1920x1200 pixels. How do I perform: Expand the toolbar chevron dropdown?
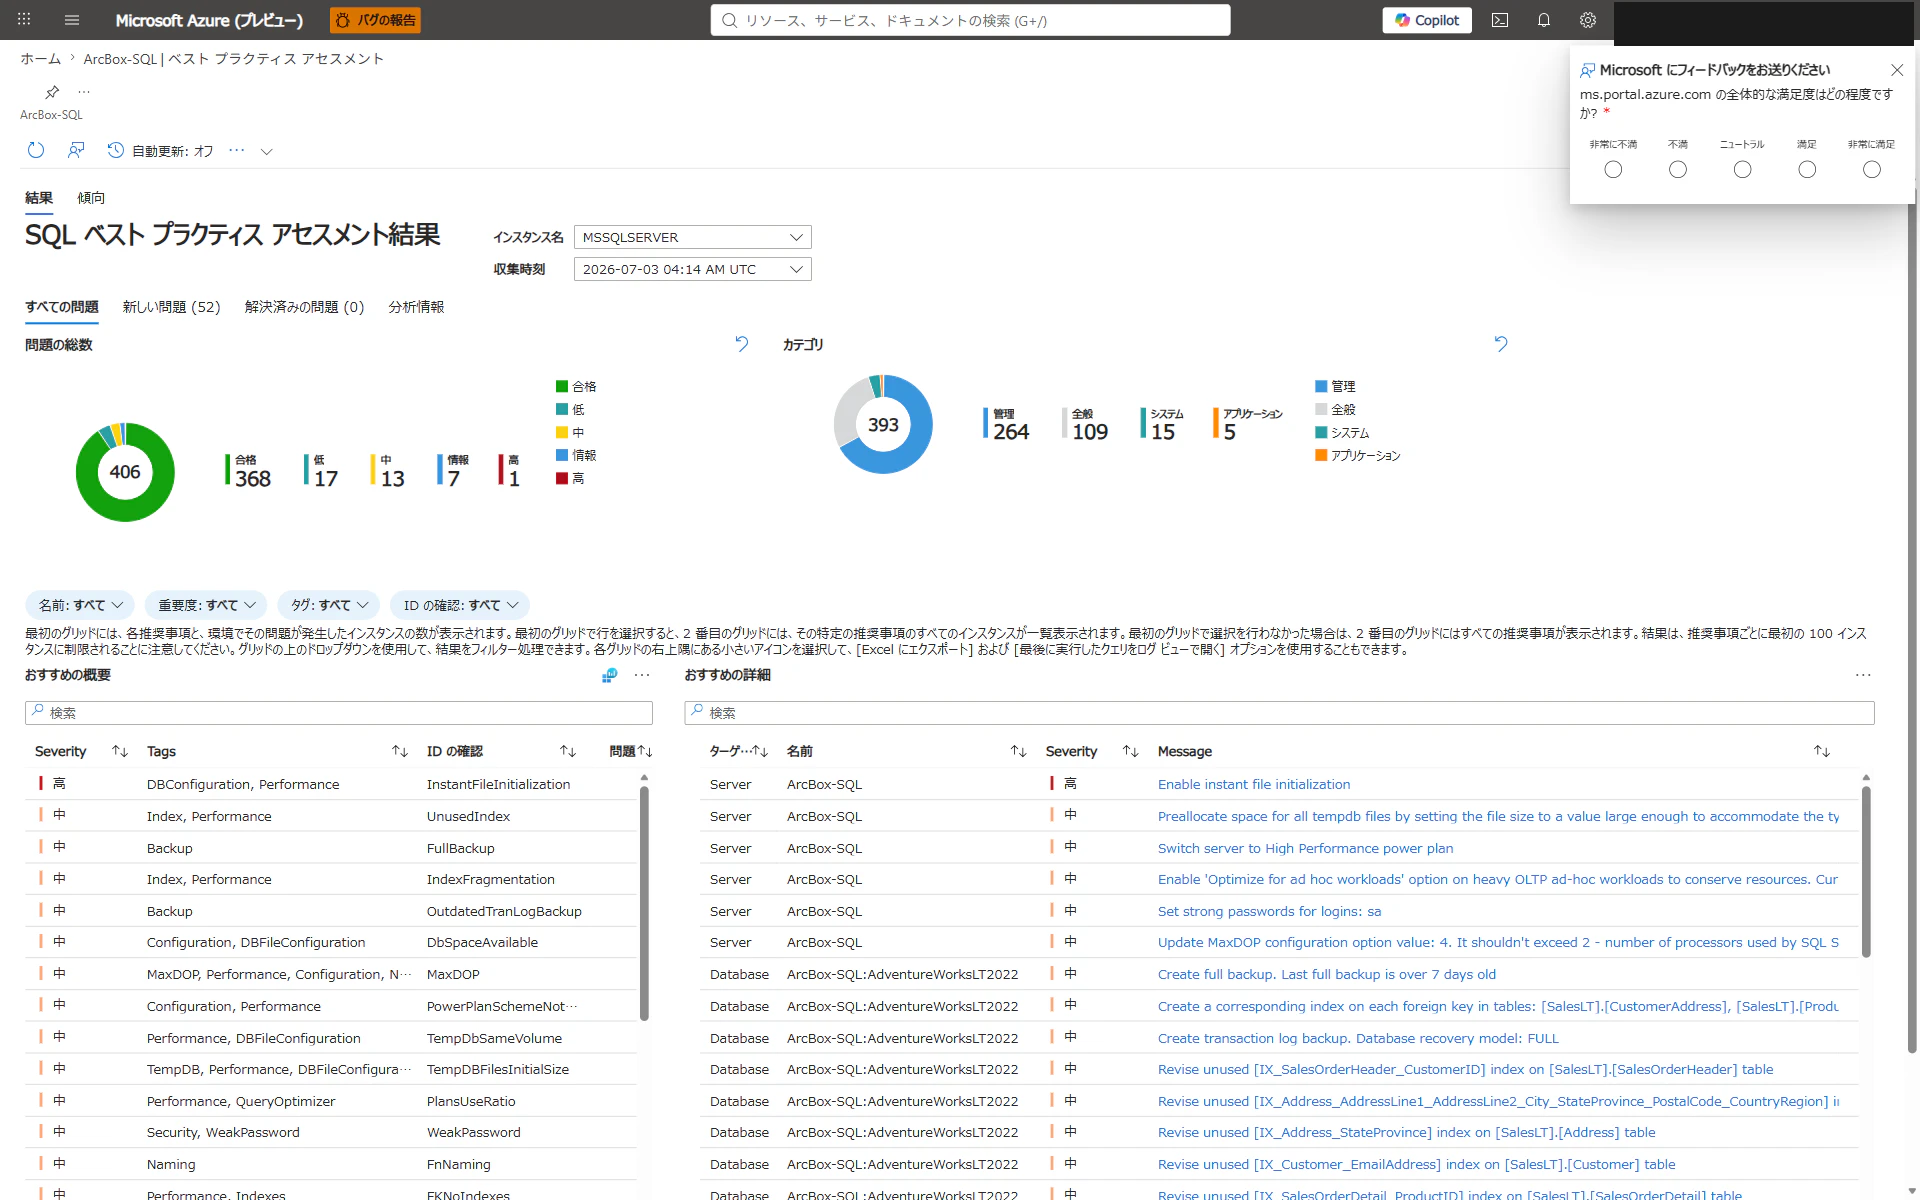tap(266, 152)
